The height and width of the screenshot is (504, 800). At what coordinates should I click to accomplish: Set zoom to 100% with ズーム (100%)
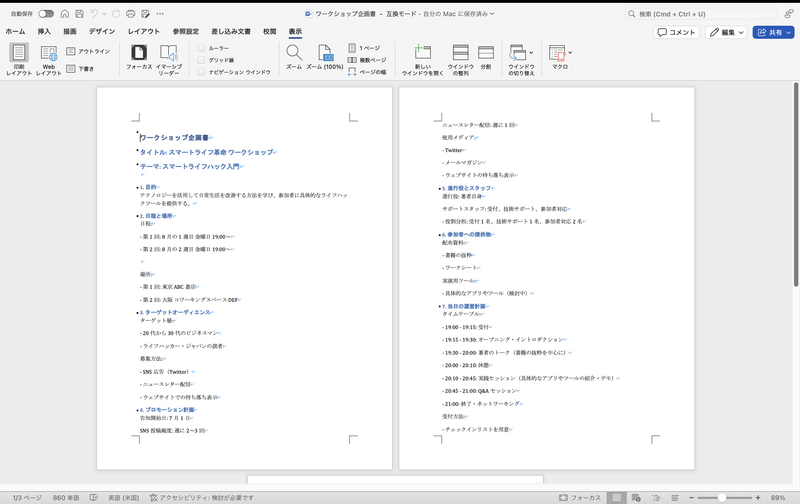coord(324,55)
